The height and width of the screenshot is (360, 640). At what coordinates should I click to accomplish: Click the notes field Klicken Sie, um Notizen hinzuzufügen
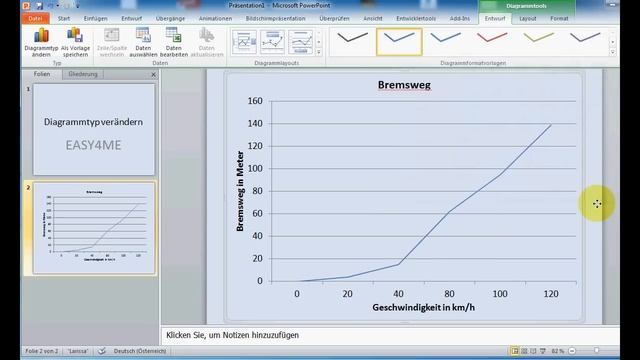tap(390, 335)
